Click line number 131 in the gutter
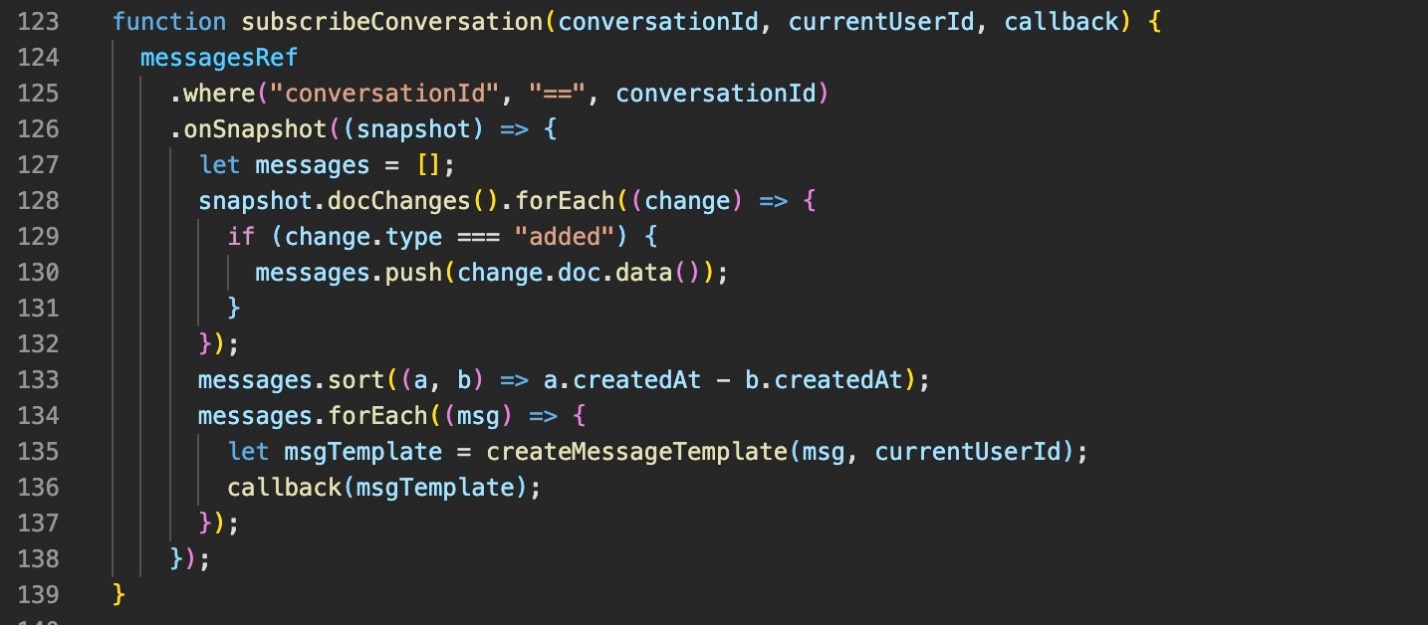 pyautogui.click(x=38, y=307)
